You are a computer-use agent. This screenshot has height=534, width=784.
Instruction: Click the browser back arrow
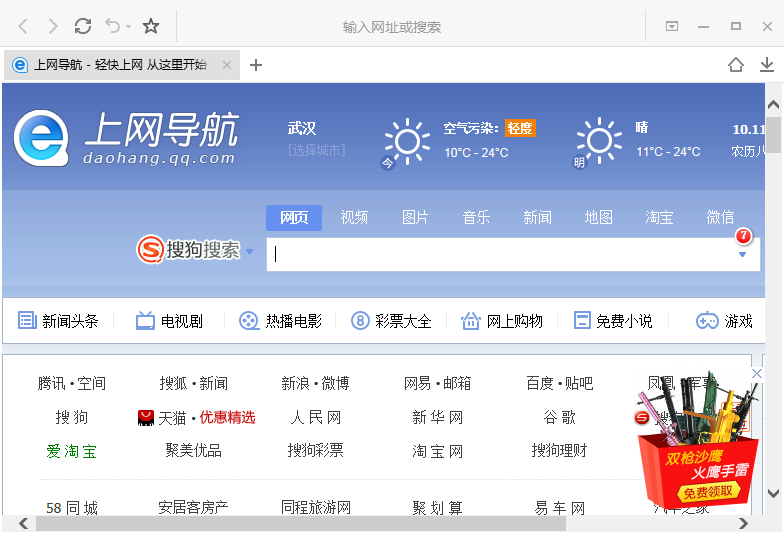[23, 26]
